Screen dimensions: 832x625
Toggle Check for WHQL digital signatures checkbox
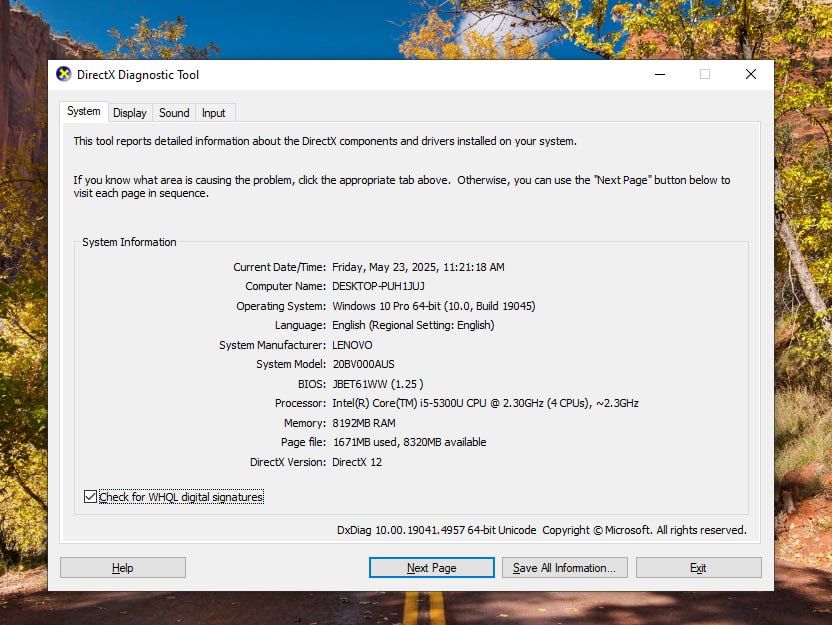(90, 497)
